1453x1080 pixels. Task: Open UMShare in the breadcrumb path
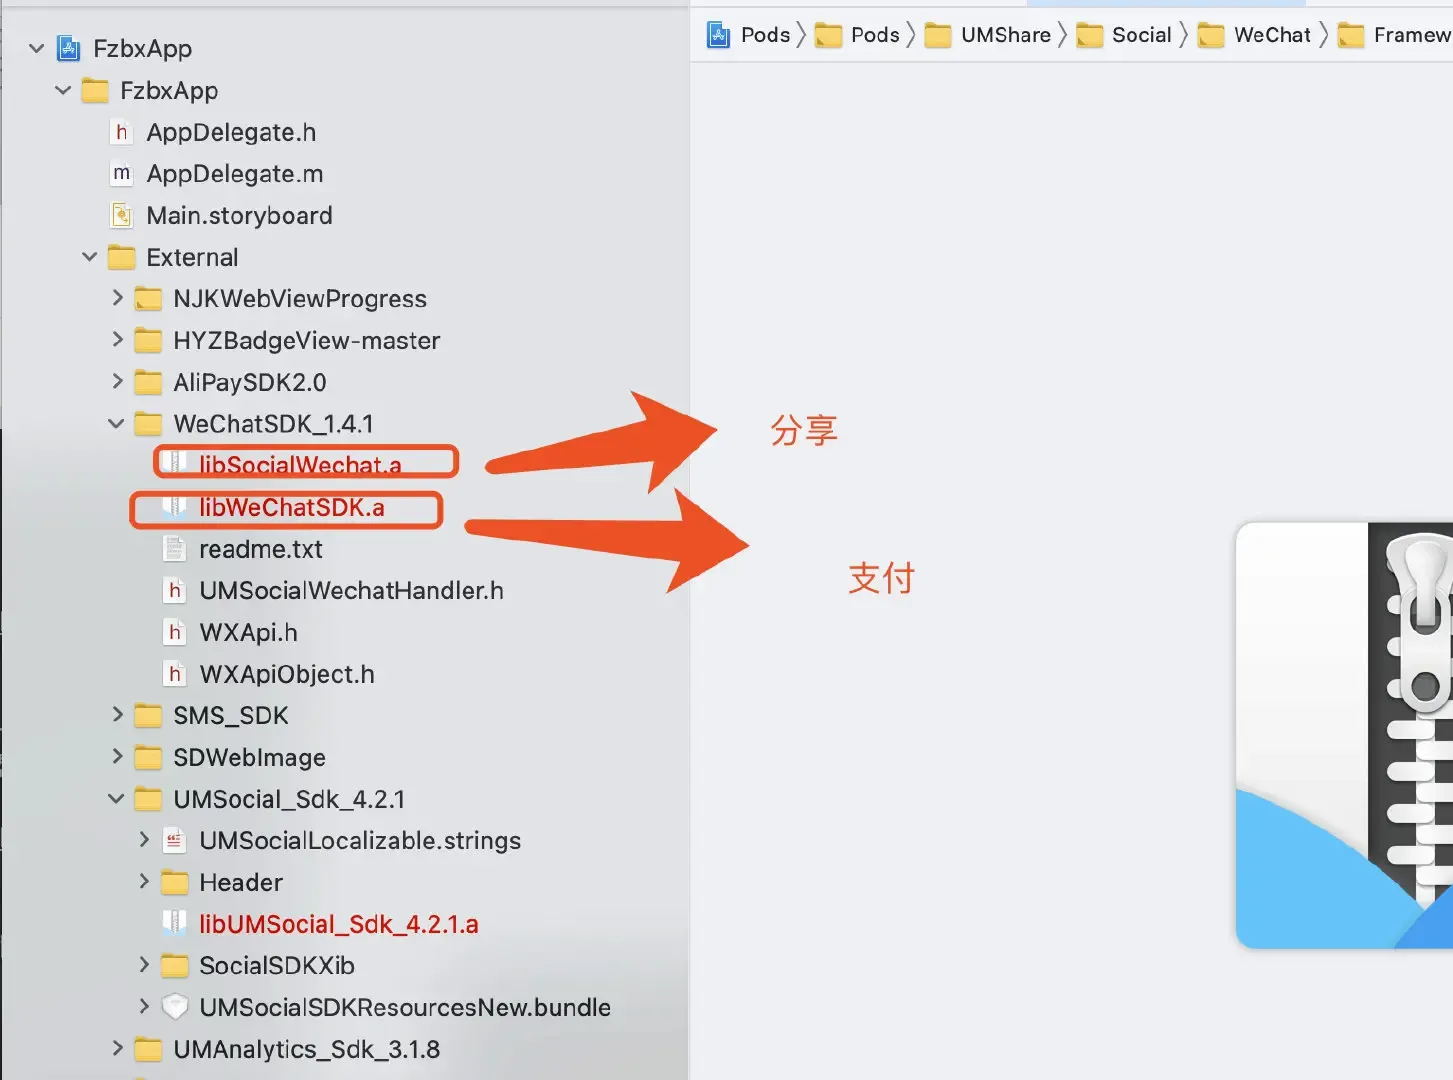click(1004, 35)
